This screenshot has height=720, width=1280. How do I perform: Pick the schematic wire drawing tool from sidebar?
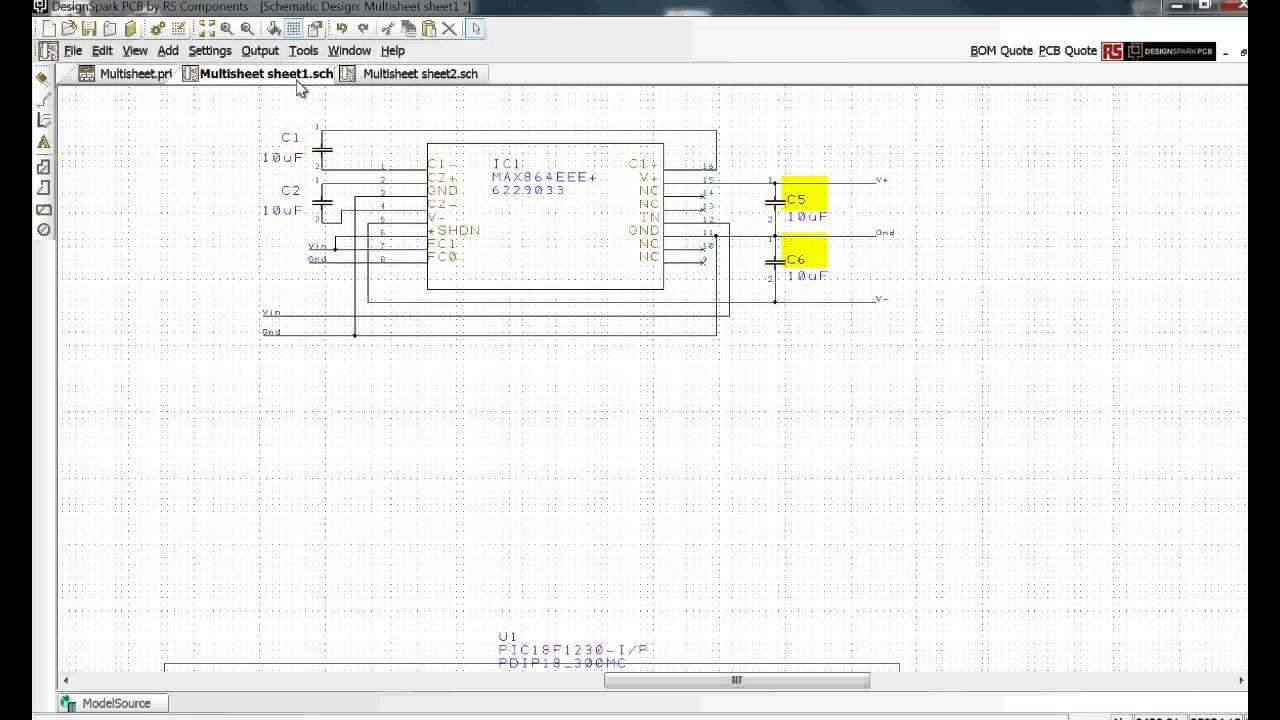pyautogui.click(x=42, y=100)
